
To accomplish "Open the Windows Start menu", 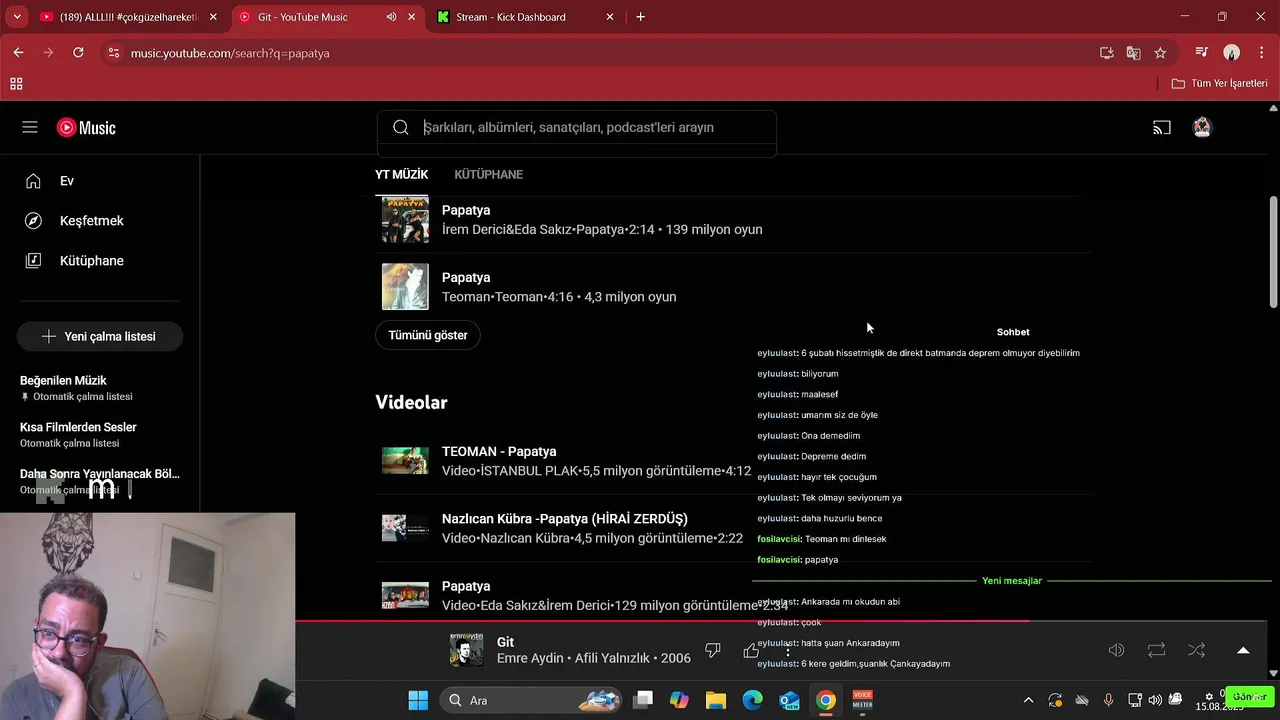I will click(x=418, y=700).
